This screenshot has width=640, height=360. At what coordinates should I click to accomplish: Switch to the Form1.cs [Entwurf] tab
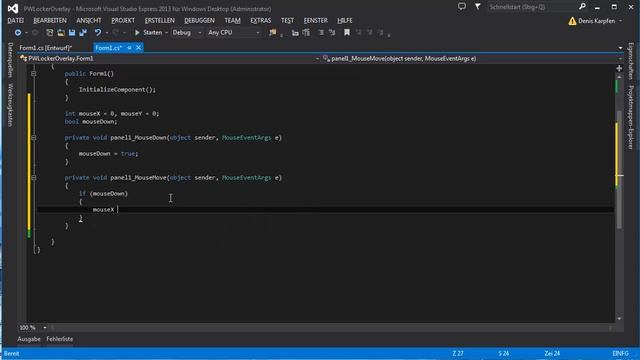(x=46, y=48)
